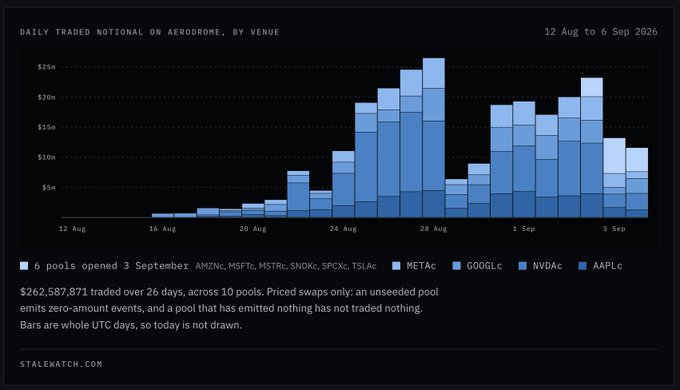Screen dimensions: 680x390
Task: Click the AAPLc legend color swatch
Action: (583, 266)
